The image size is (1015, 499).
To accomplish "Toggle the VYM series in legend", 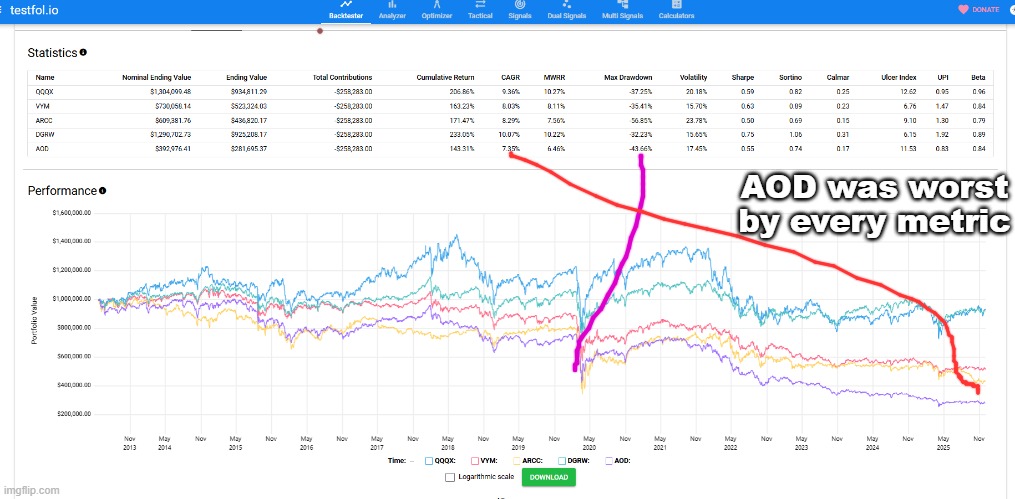I will [x=472, y=461].
